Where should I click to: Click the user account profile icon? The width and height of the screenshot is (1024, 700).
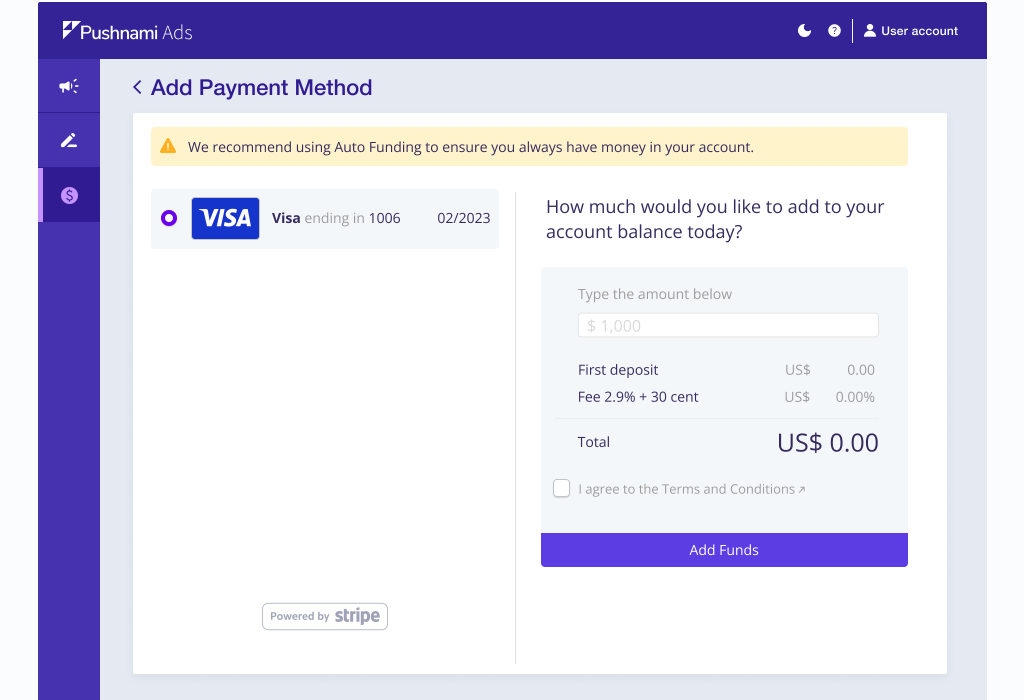tap(870, 31)
